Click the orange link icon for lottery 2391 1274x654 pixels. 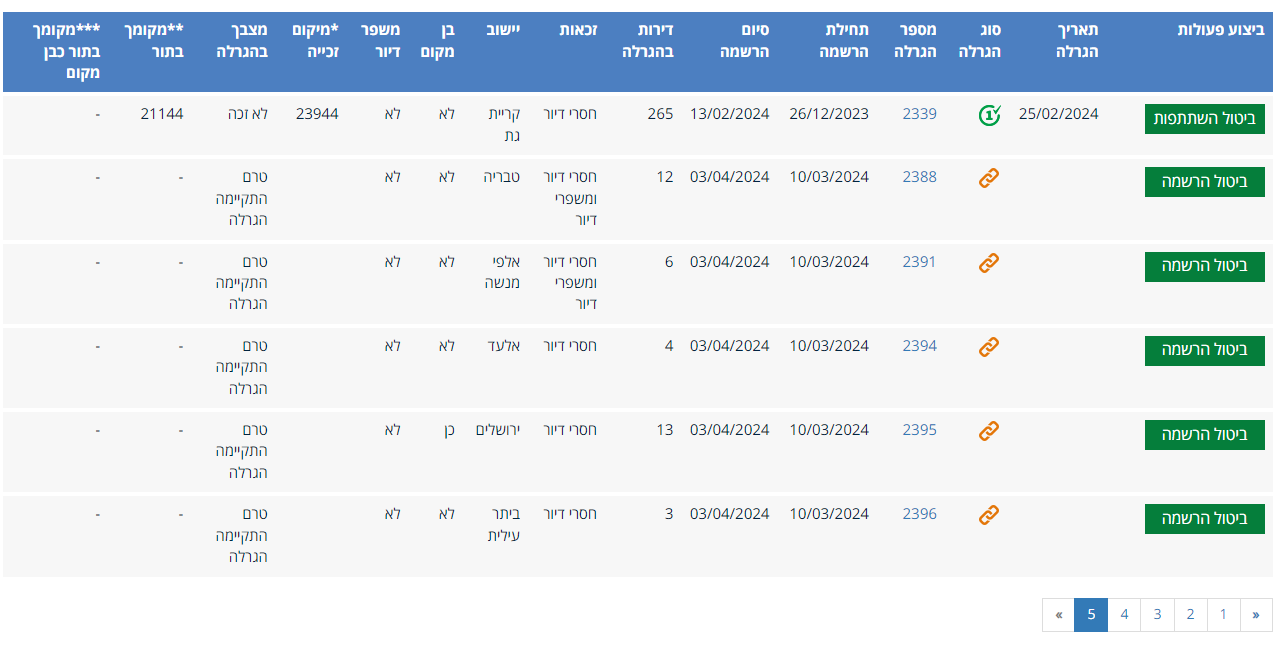click(989, 263)
